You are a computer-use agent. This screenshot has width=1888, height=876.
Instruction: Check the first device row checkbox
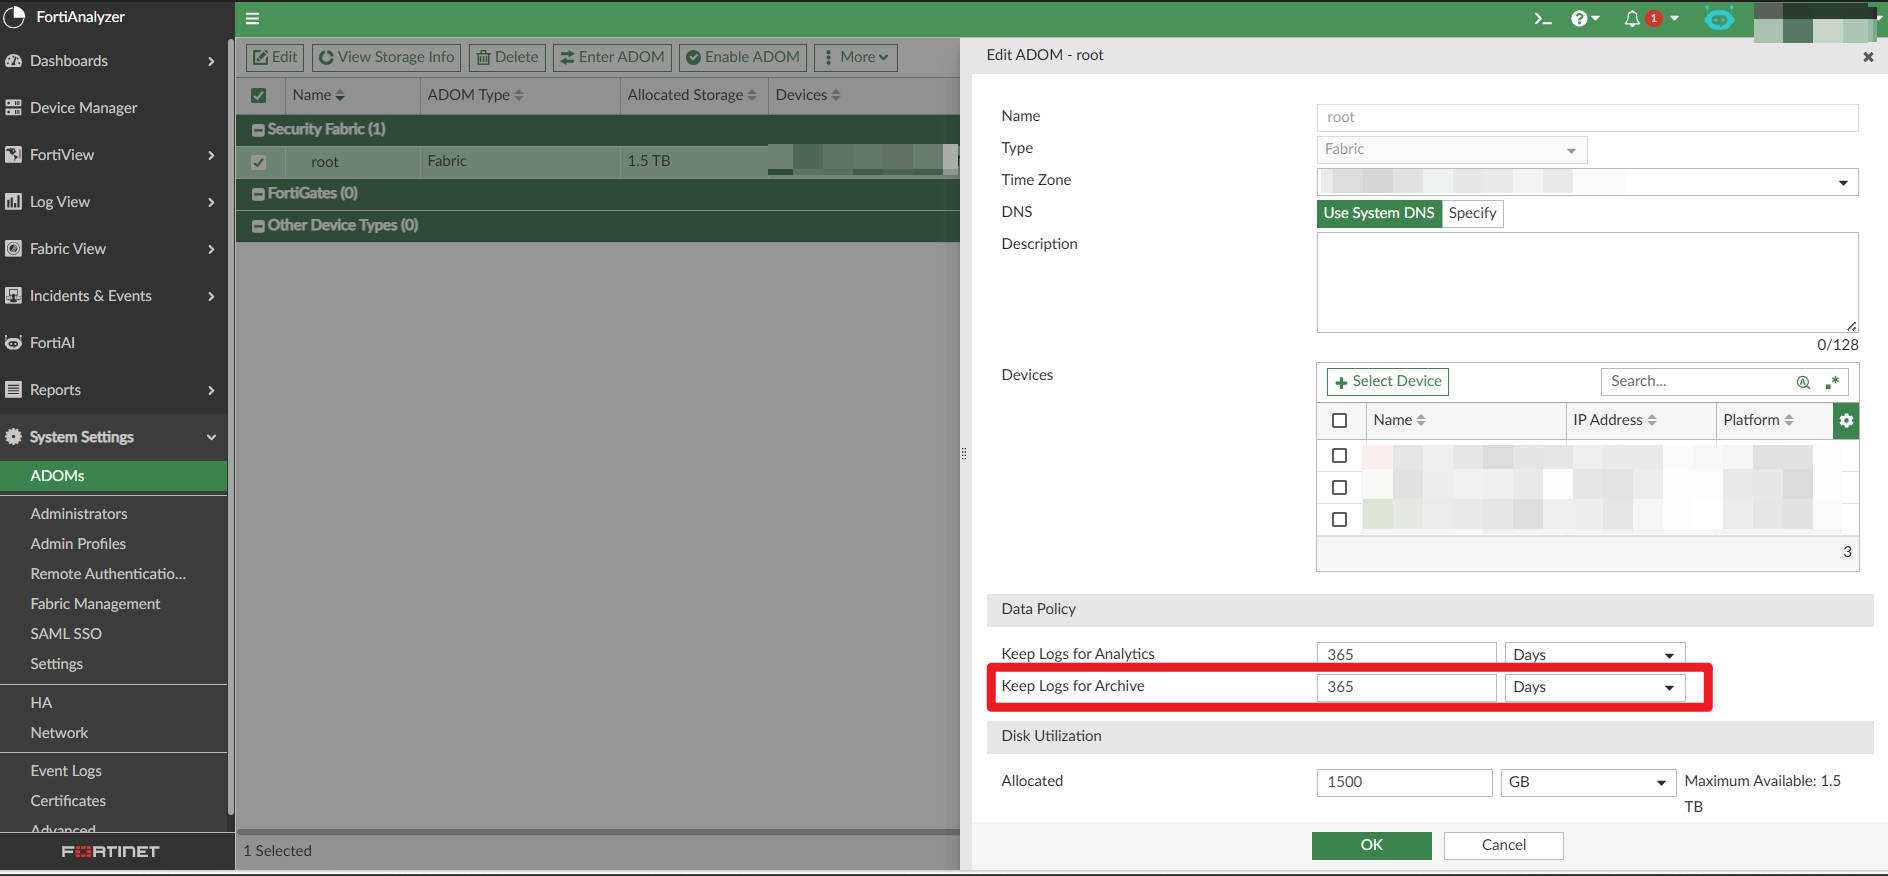[x=1340, y=456]
